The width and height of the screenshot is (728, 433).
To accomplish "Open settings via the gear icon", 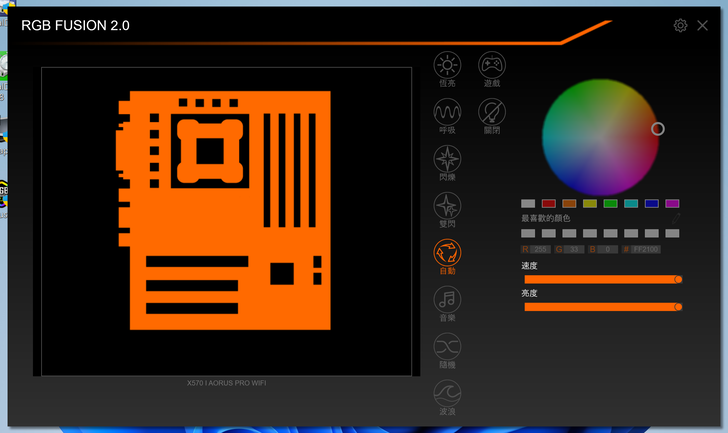I will [680, 25].
